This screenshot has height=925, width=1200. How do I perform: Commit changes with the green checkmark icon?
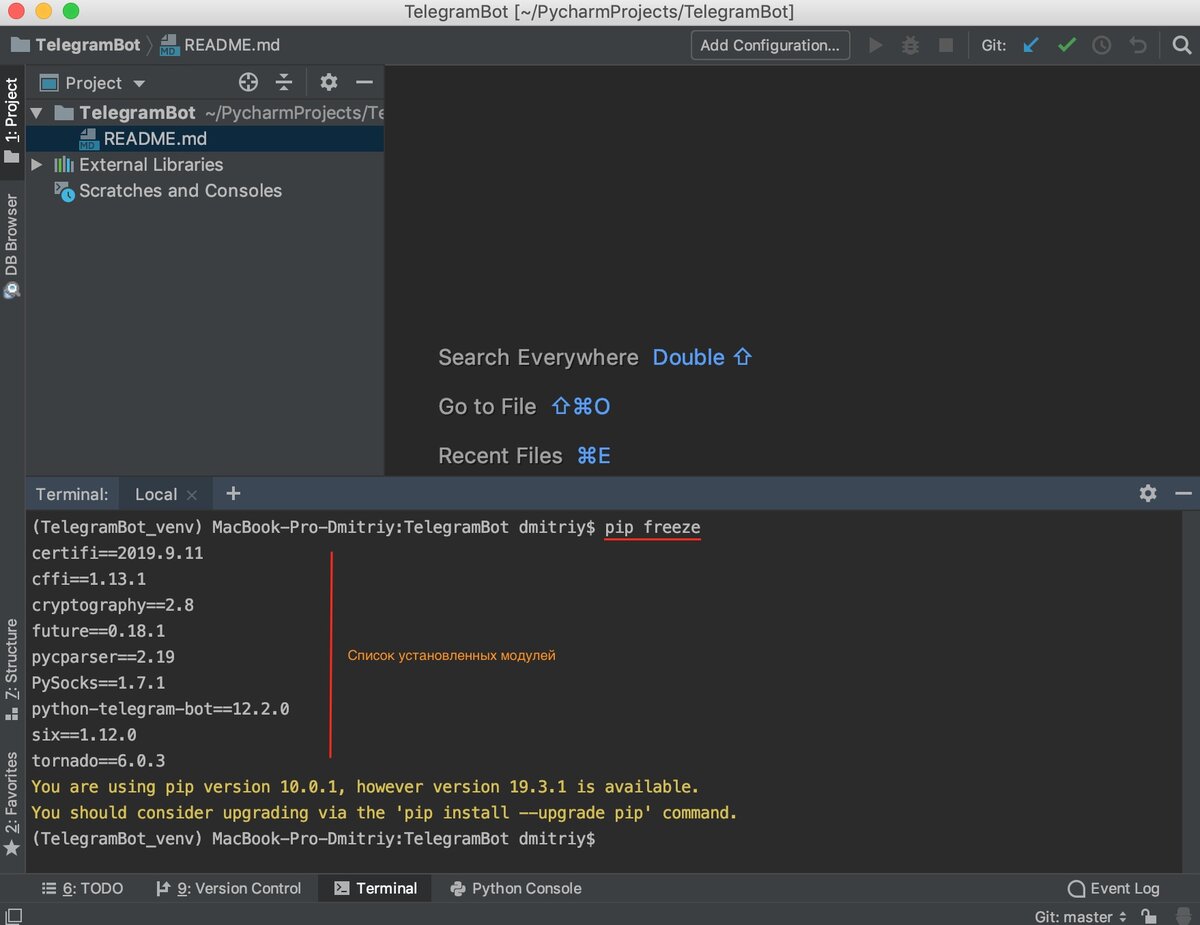(1067, 45)
